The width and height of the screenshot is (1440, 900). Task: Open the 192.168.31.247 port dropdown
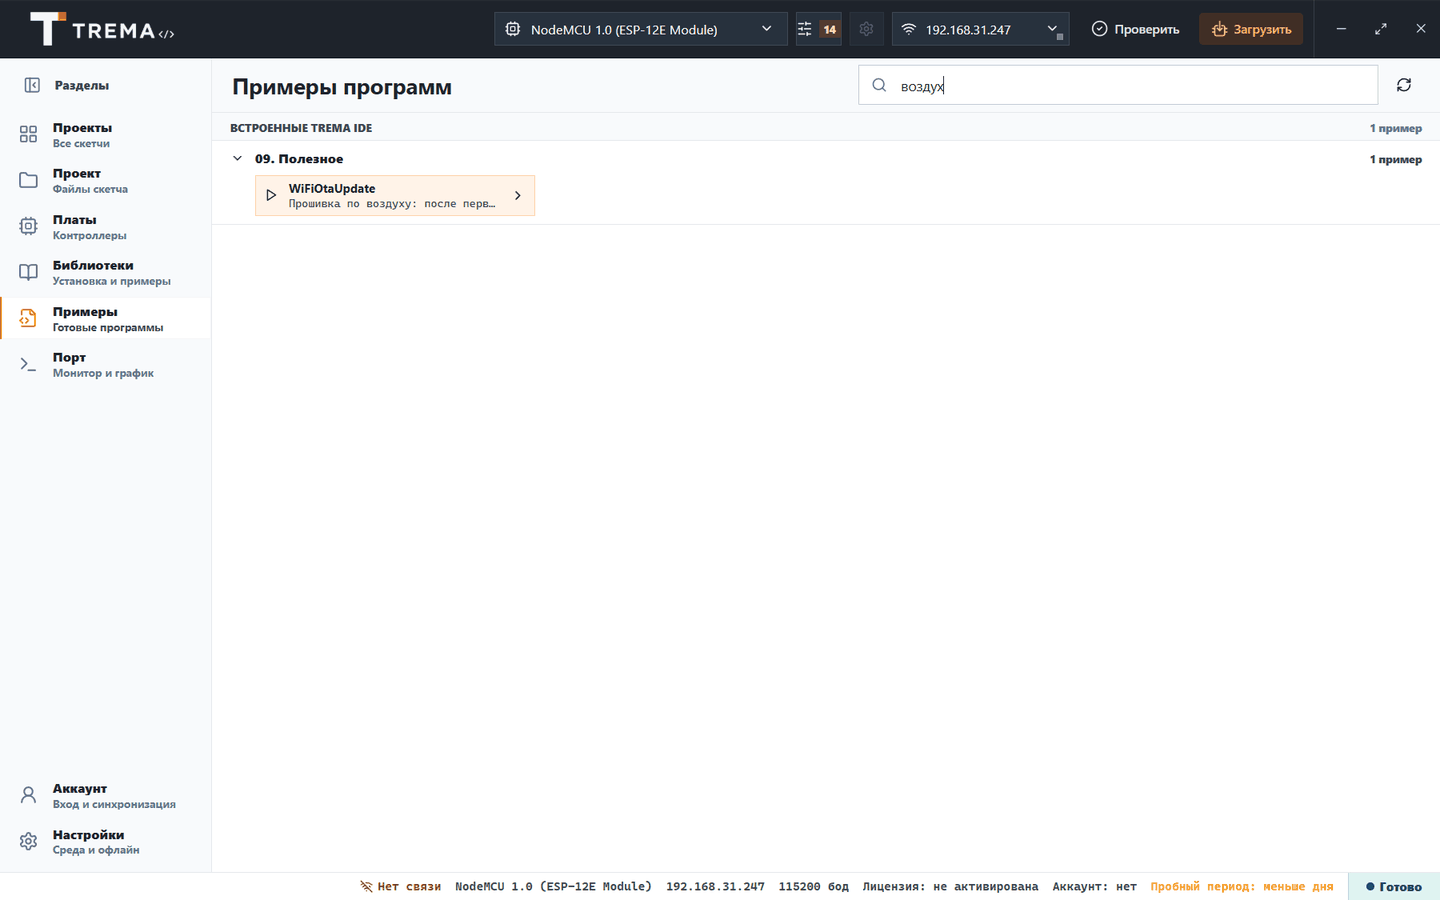(980, 29)
